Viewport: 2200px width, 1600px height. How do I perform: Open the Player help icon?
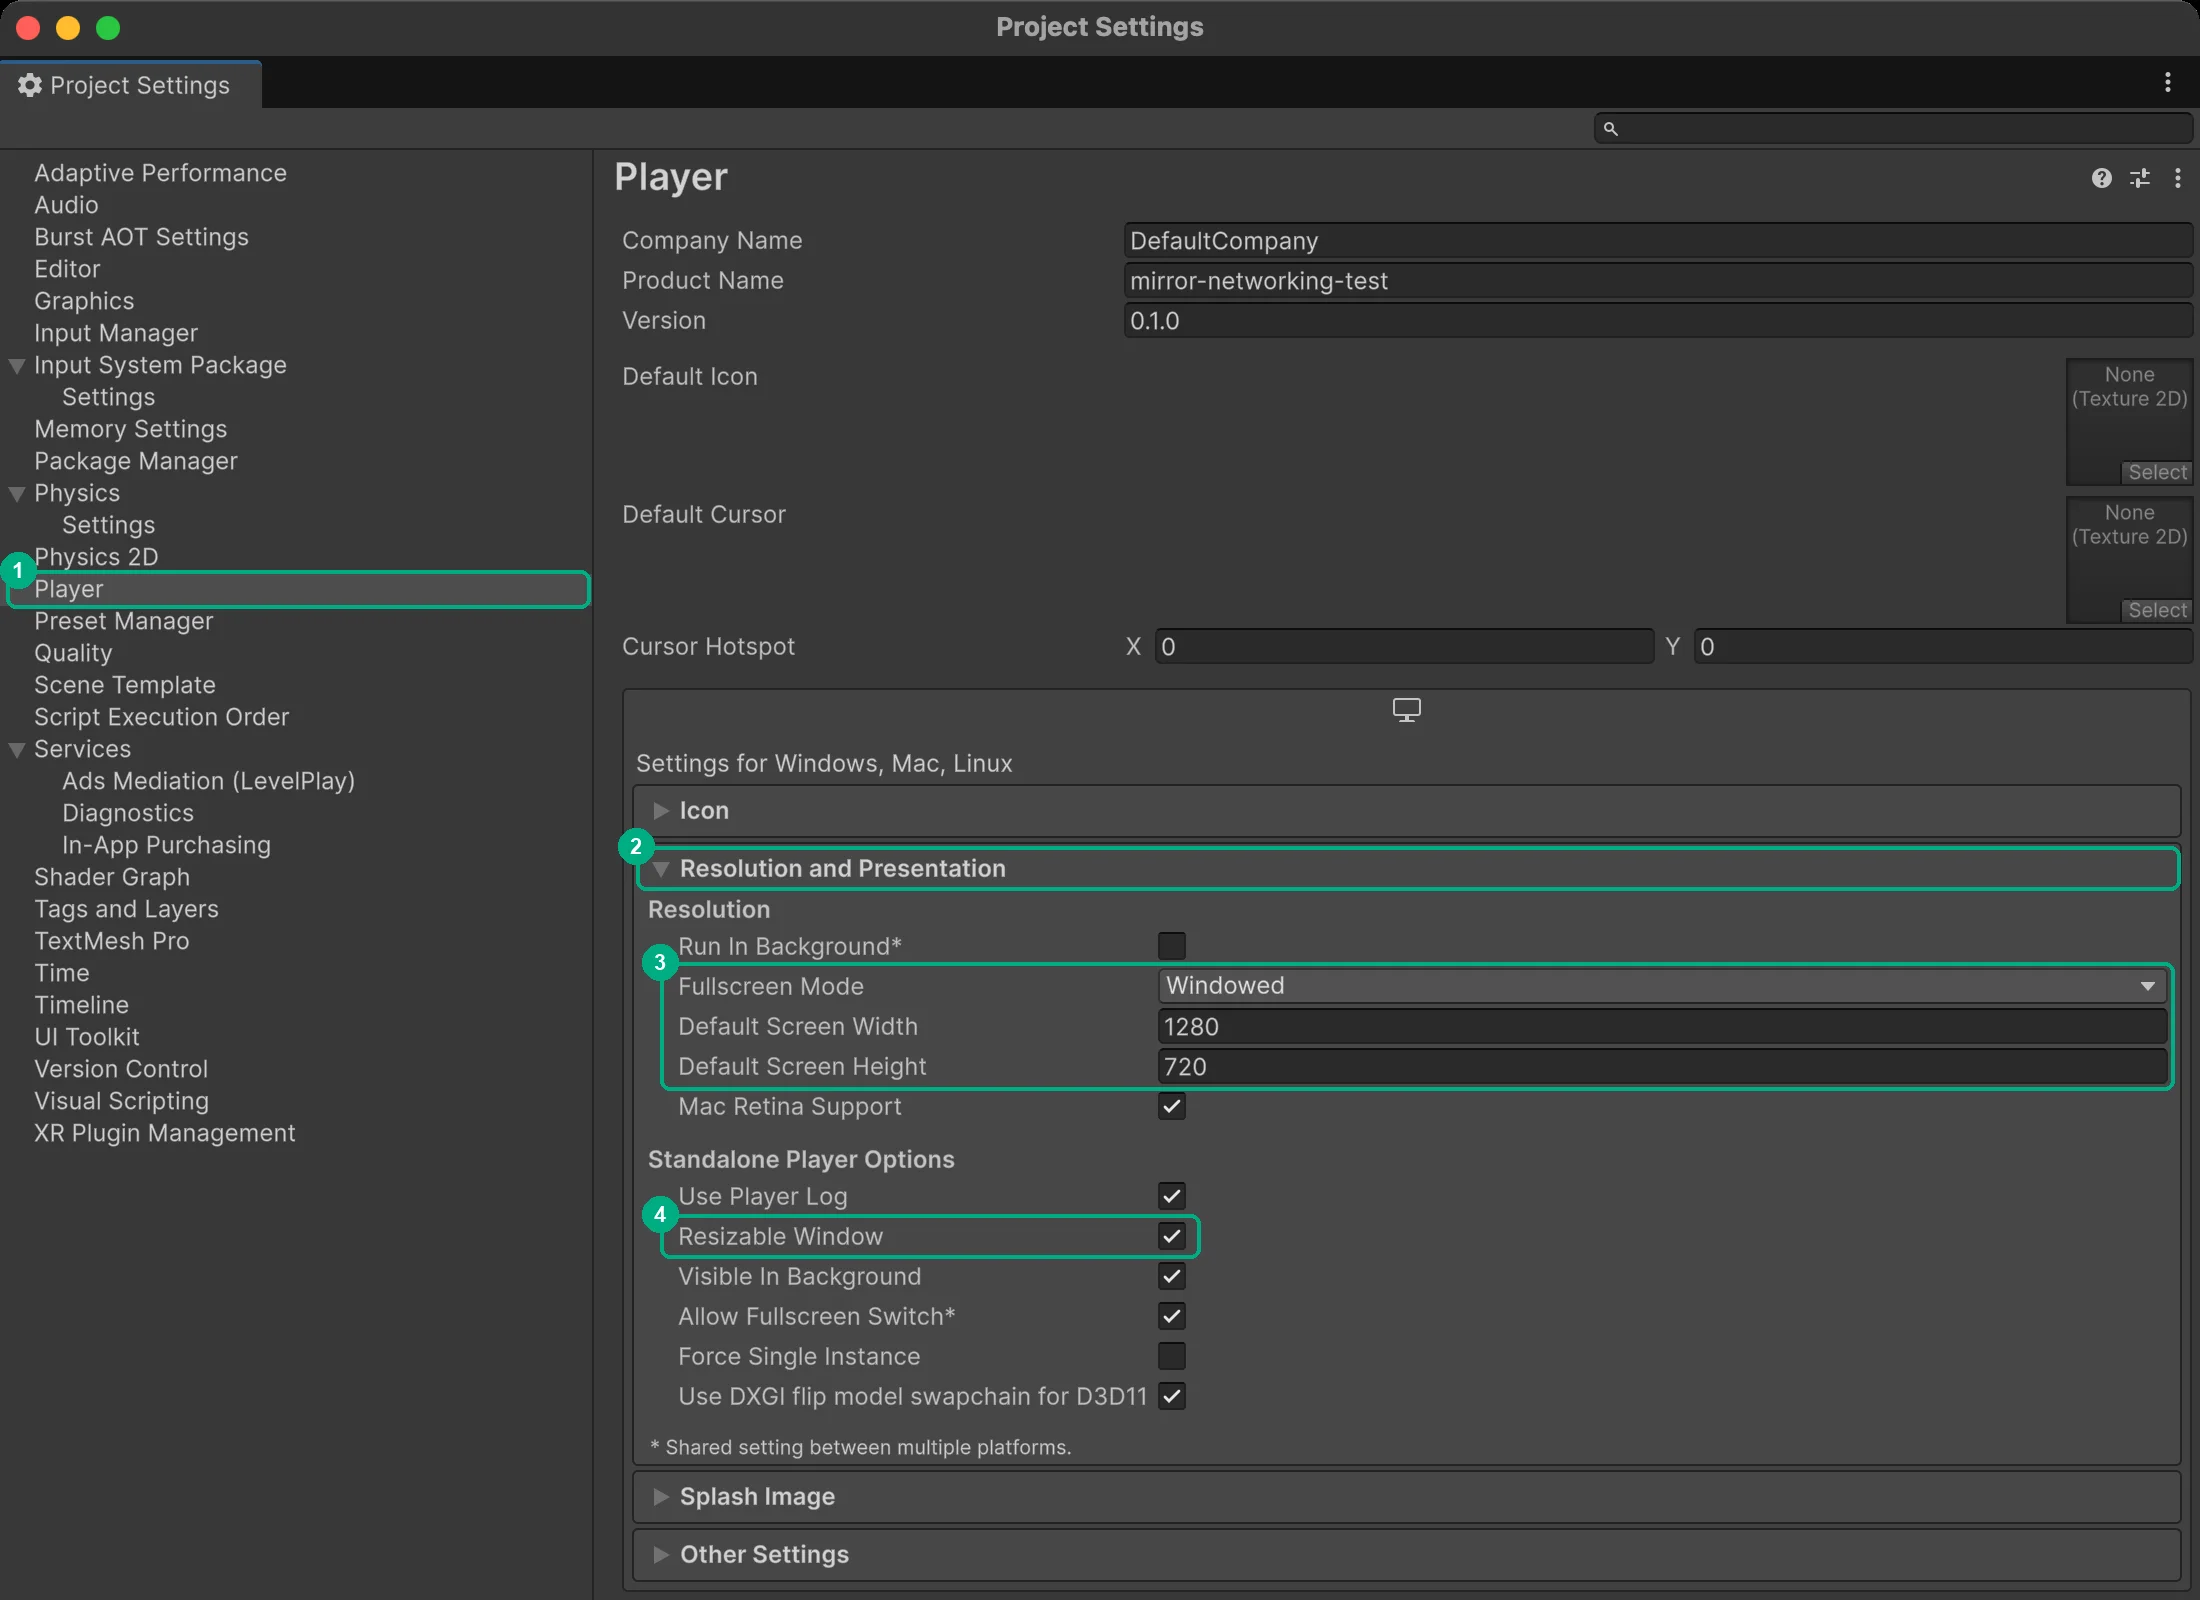(2101, 178)
